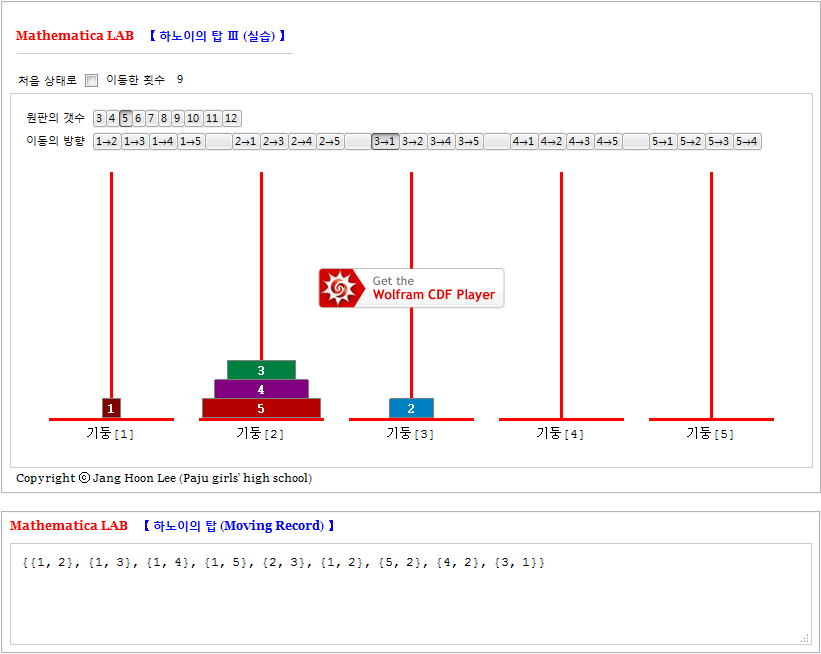Click the 기둥 [1] peg label
The height and width of the screenshot is (654, 821).
[110, 434]
